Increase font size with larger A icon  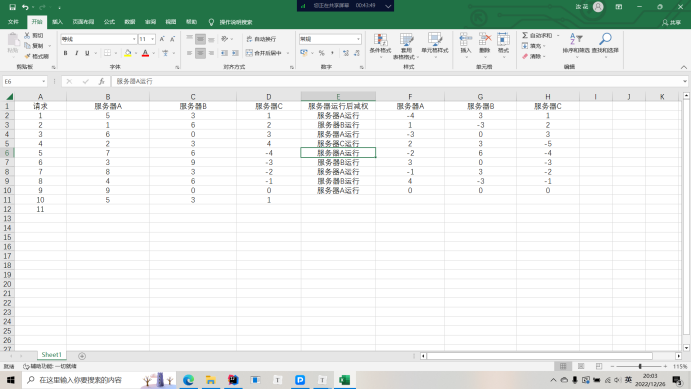click(162, 39)
